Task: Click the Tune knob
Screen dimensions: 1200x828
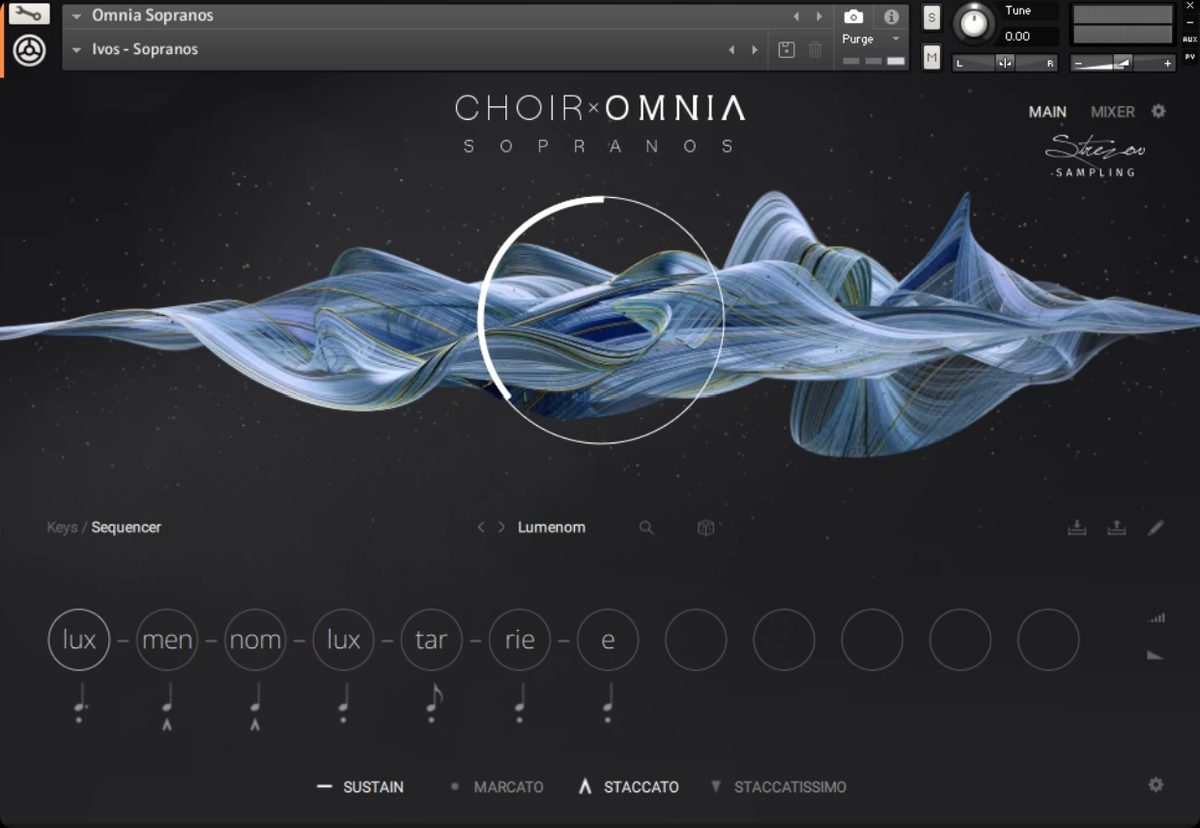Action: coord(975,23)
